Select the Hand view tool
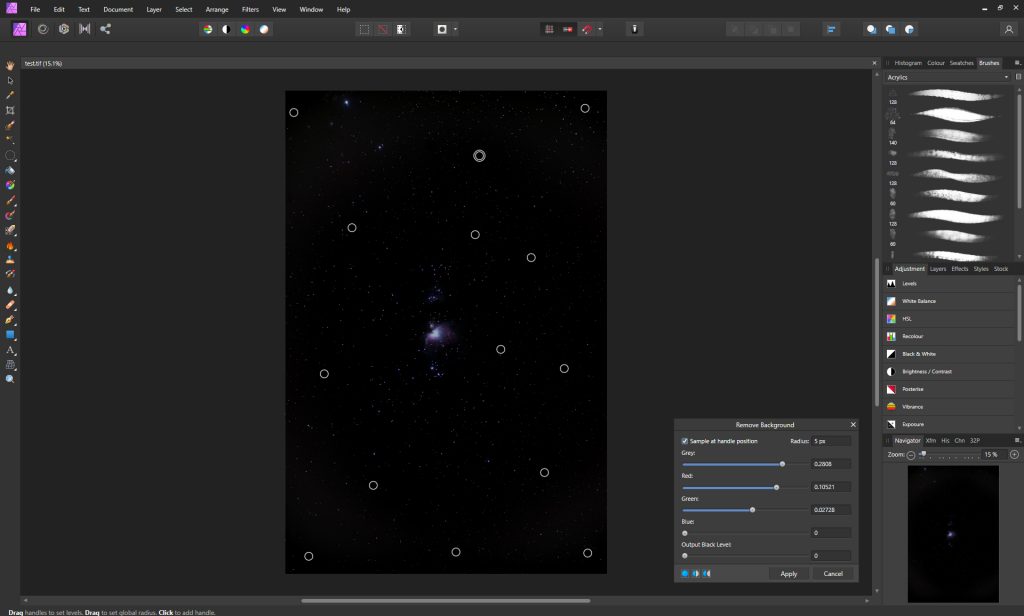 point(10,65)
